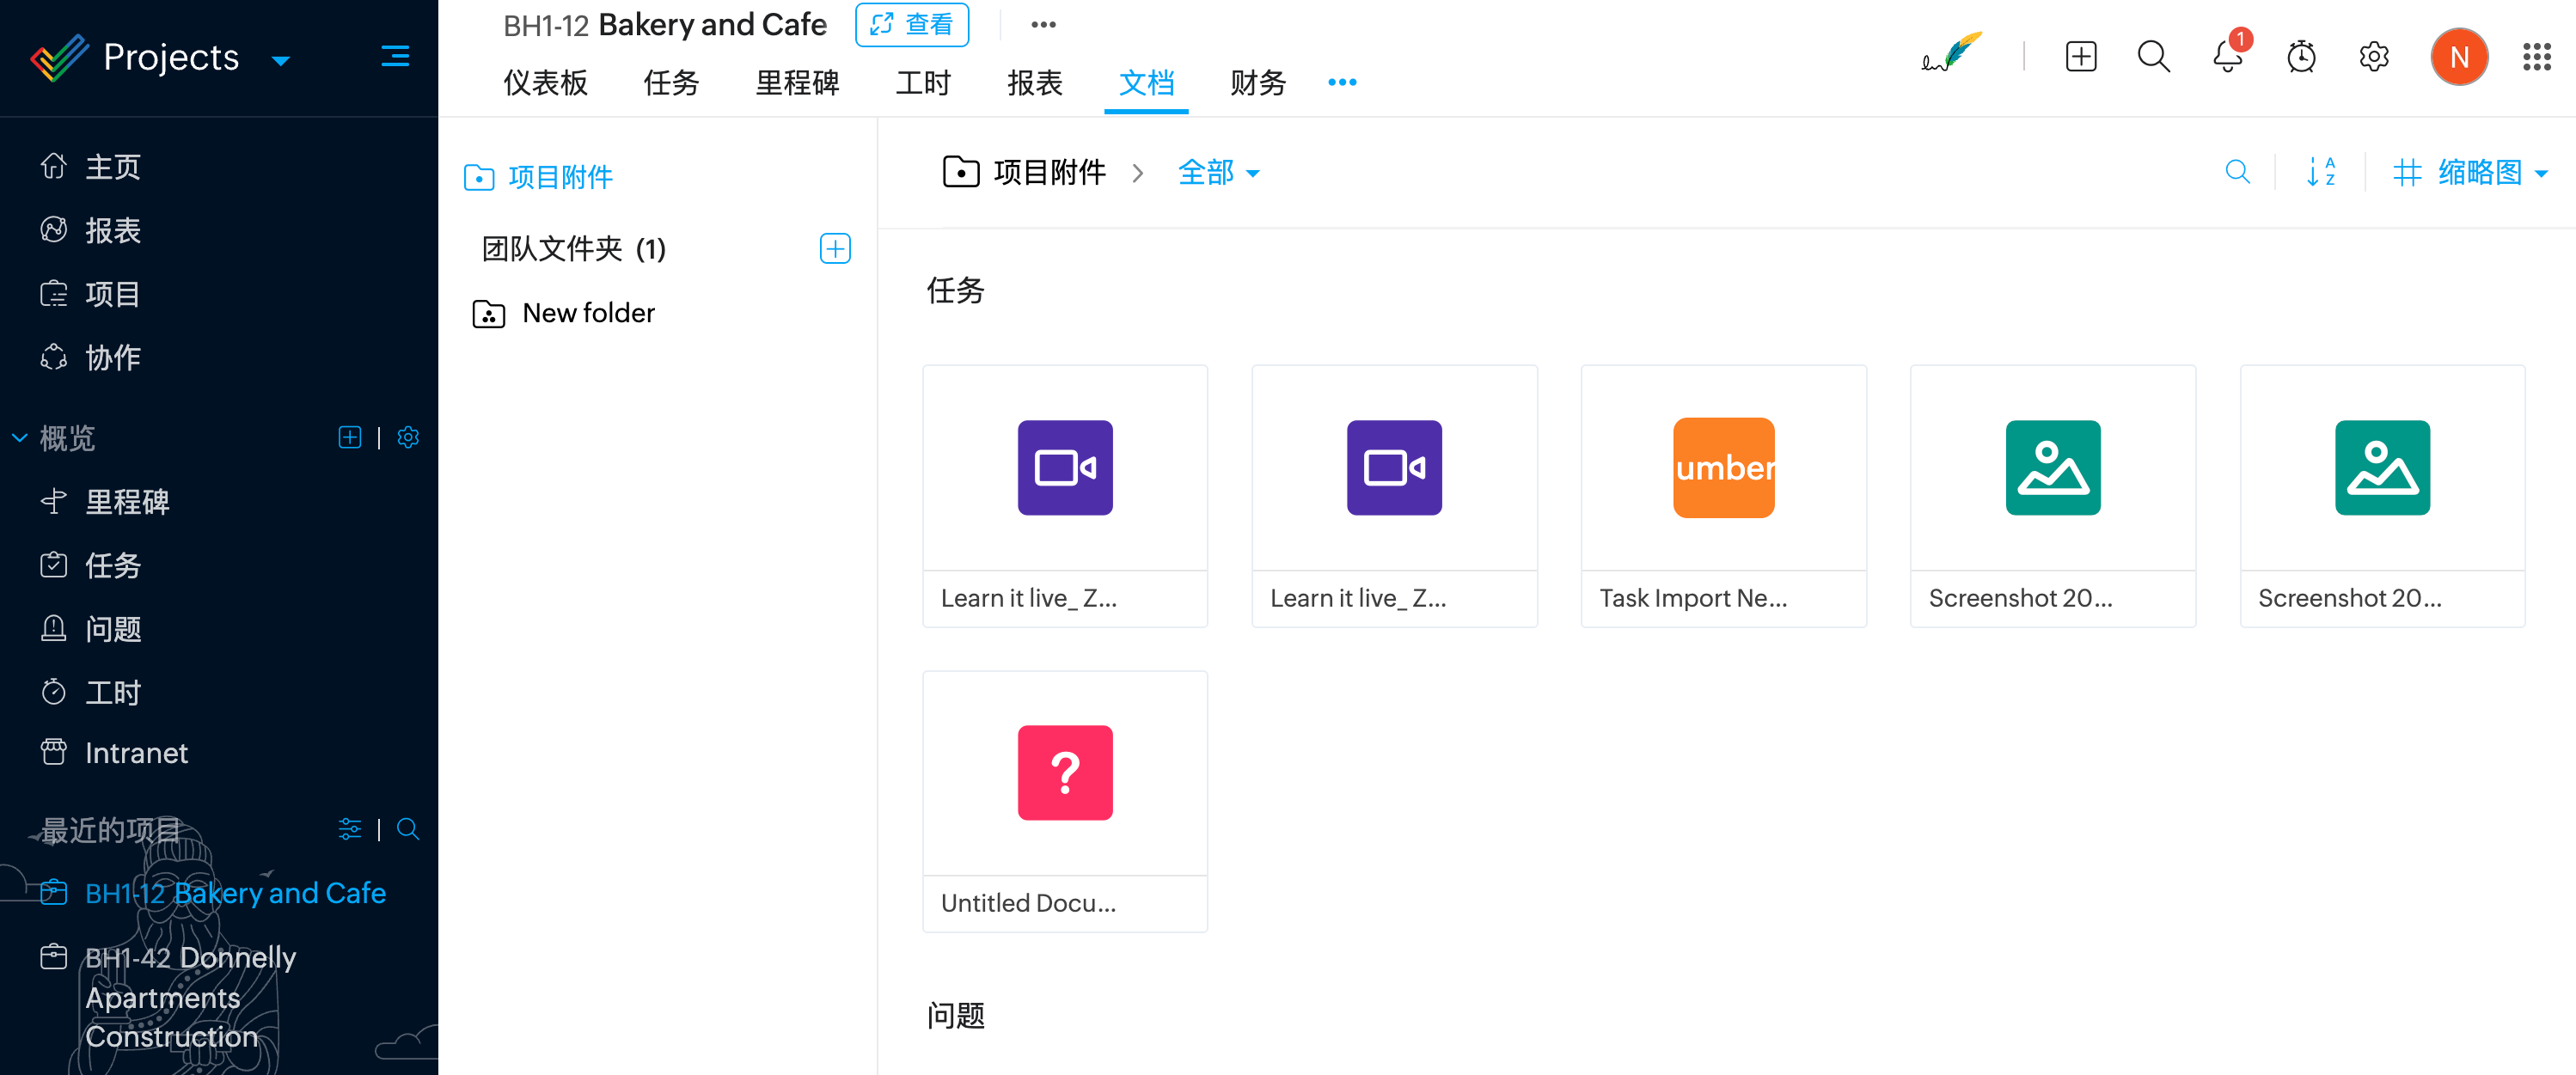This screenshot has height=1075, width=2576.
Task: Click the global search magnifier in header
Action: 2153,57
